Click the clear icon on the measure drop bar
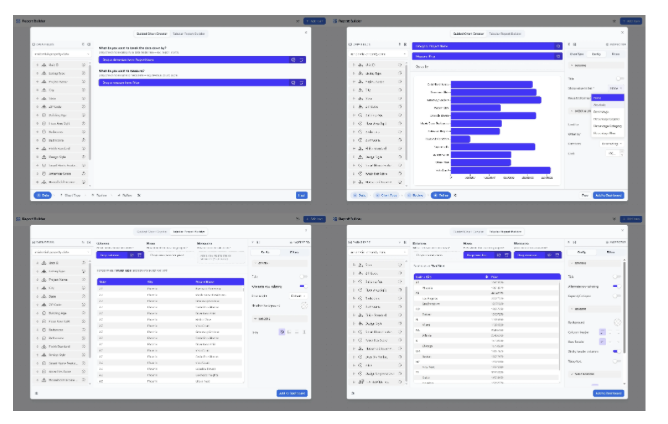The image size is (668, 424). pos(301,83)
